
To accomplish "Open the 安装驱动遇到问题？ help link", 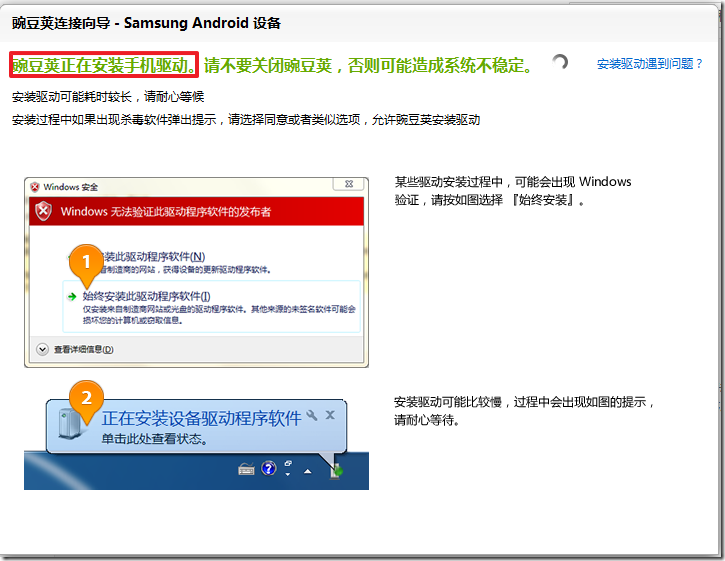I will click(650, 64).
